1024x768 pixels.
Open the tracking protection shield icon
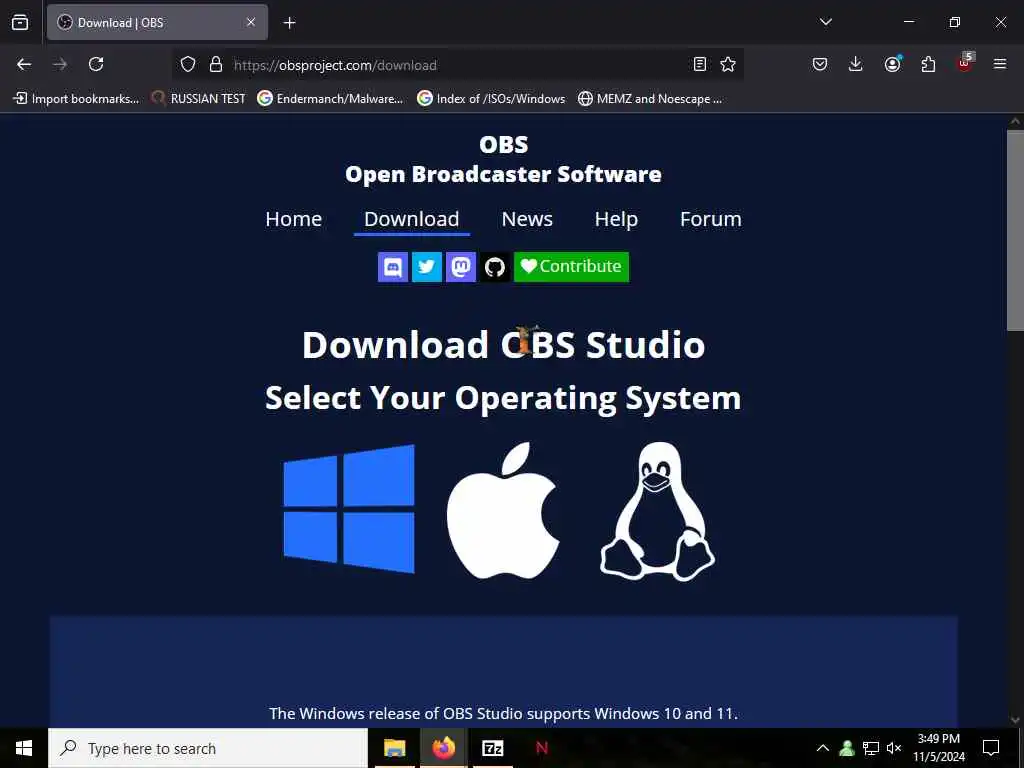pyautogui.click(x=188, y=64)
